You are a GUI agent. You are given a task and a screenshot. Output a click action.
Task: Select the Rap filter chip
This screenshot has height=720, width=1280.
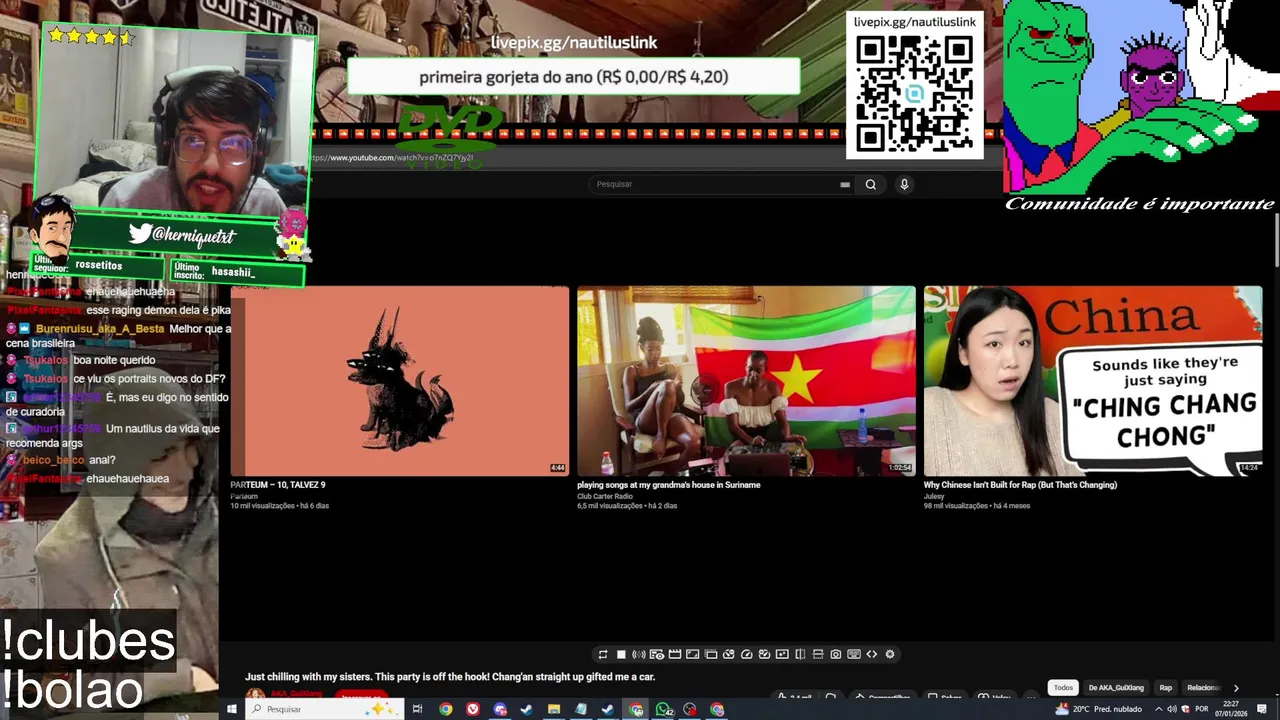point(1165,688)
